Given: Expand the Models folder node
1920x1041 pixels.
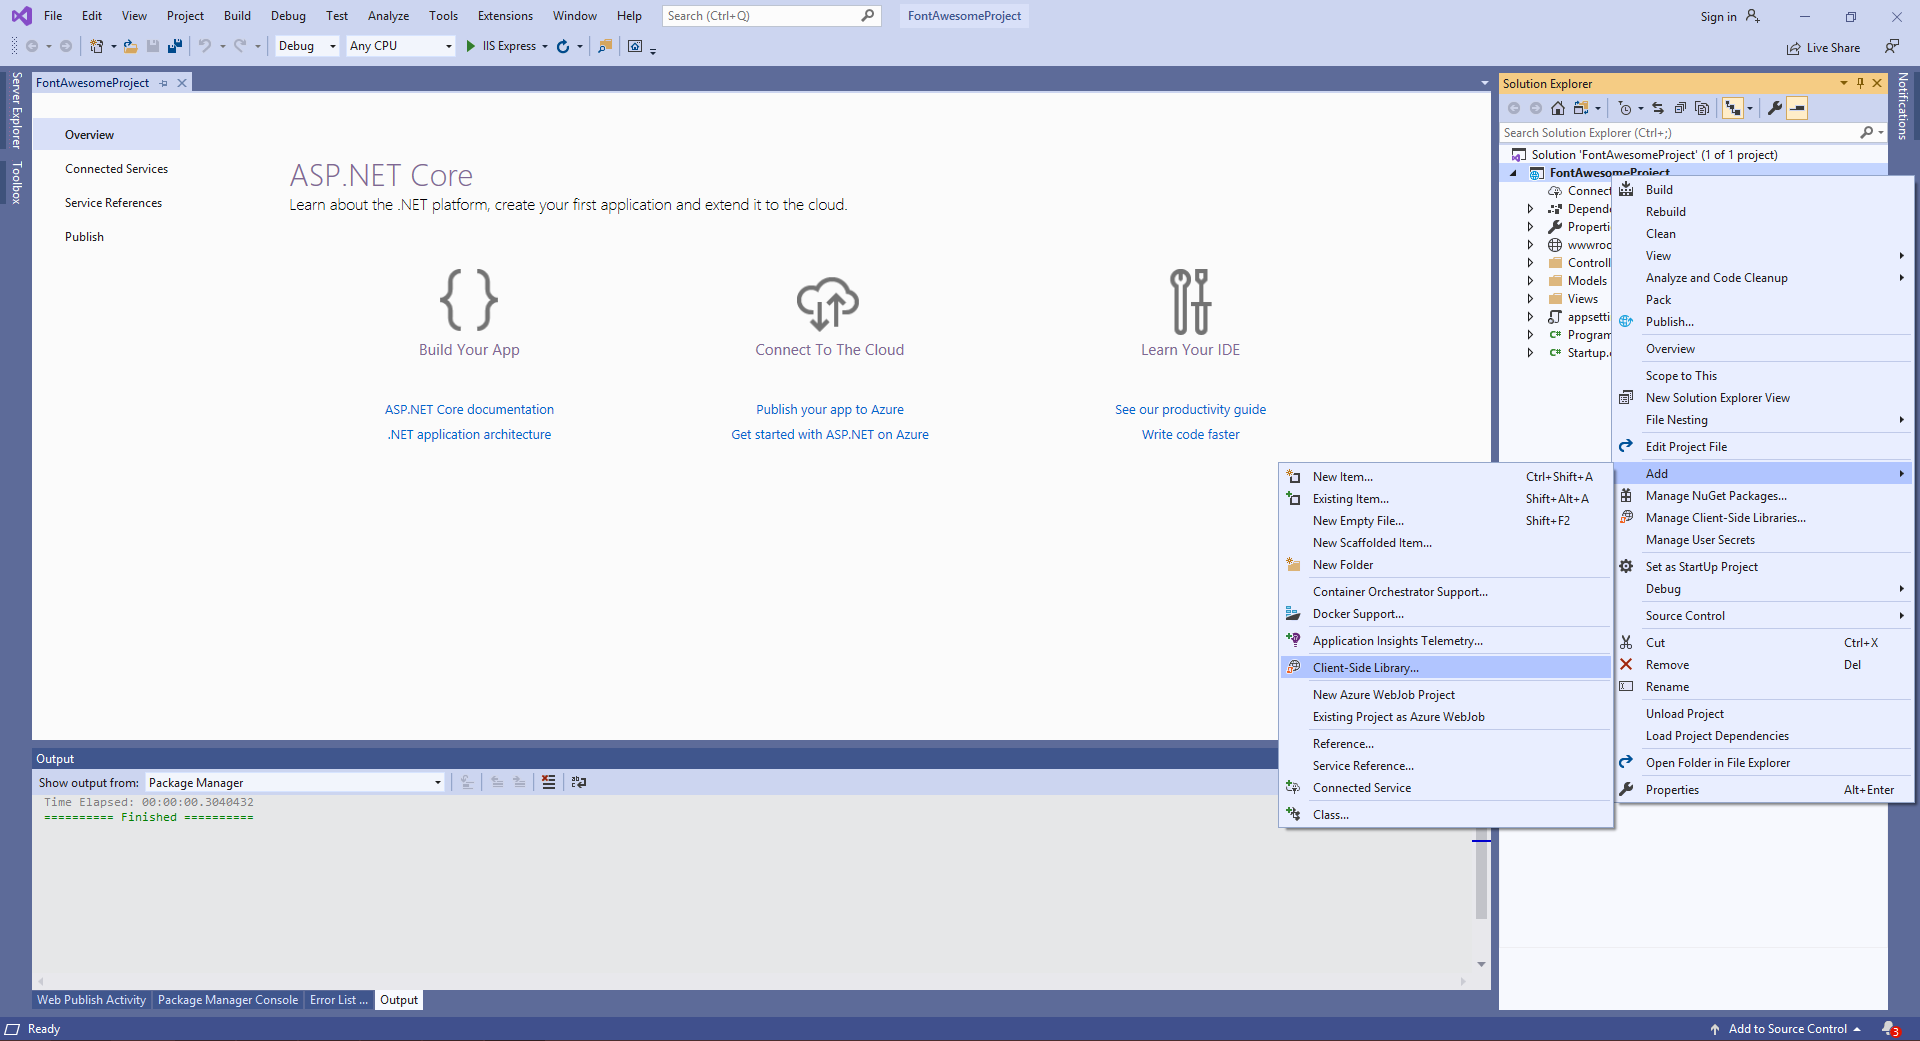Looking at the screenshot, I should (1530, 281).
